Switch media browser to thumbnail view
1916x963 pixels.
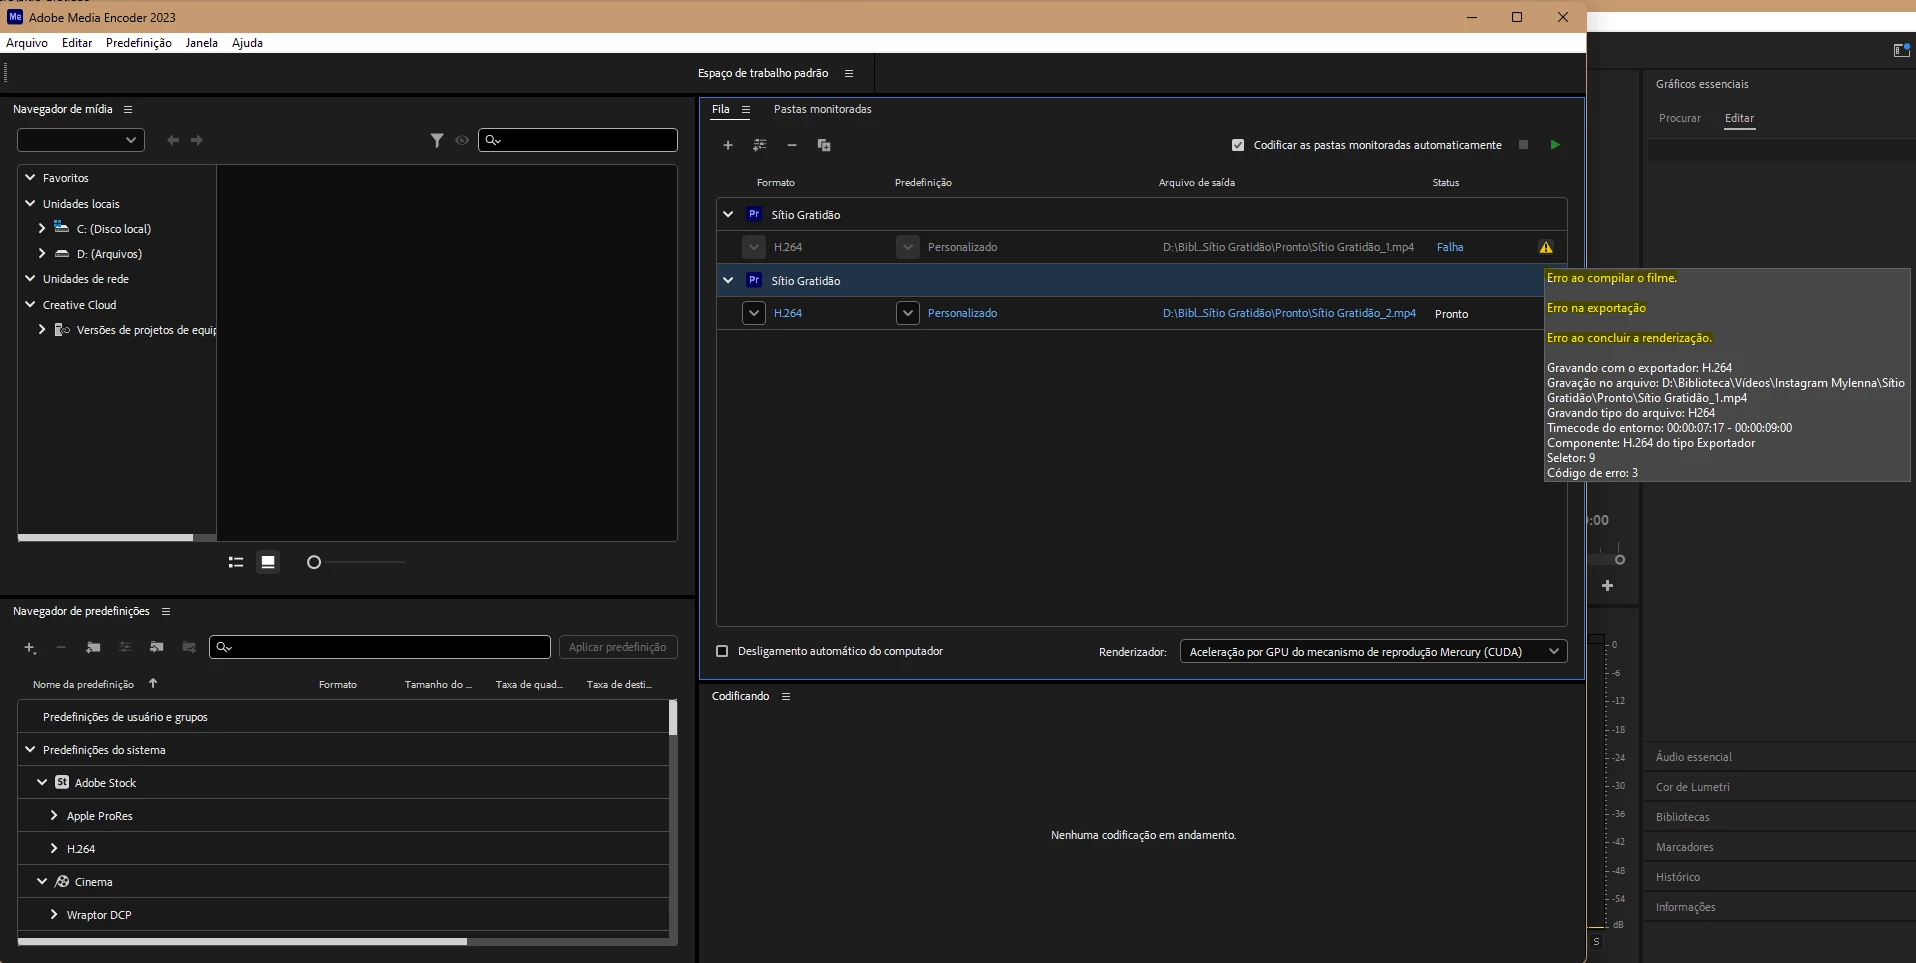[268, 562]
